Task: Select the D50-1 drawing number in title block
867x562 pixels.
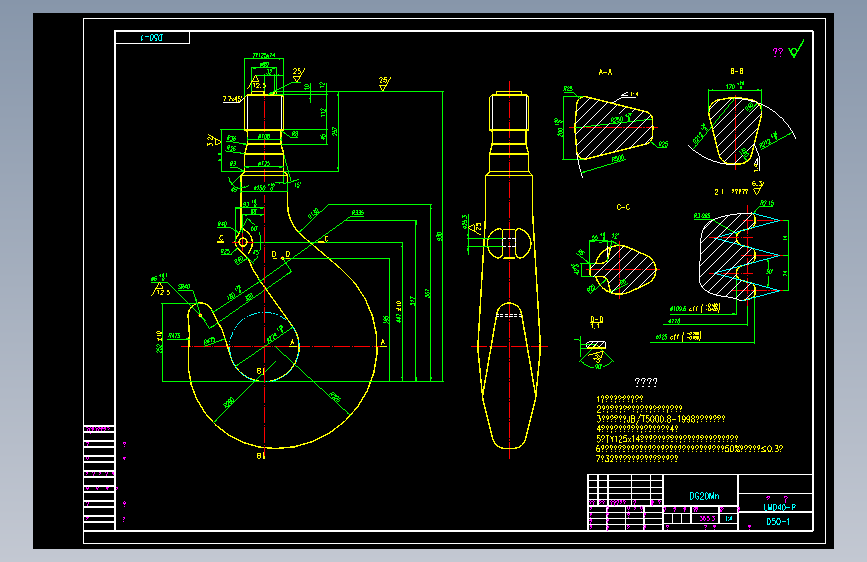Action: pyautogui.click(x=777, y=522)
